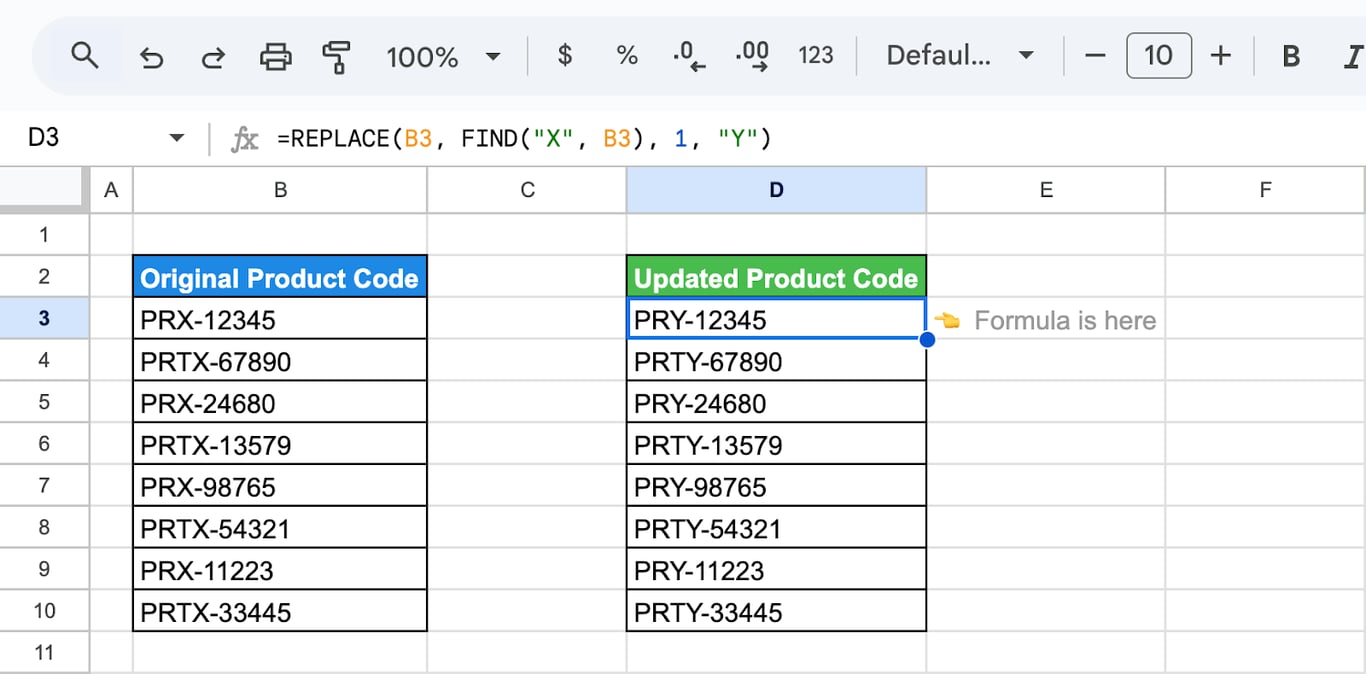This screenshot has height=674, width=1366.
Task: Select cell containing PRX-98765
Action: coord(280,486)
